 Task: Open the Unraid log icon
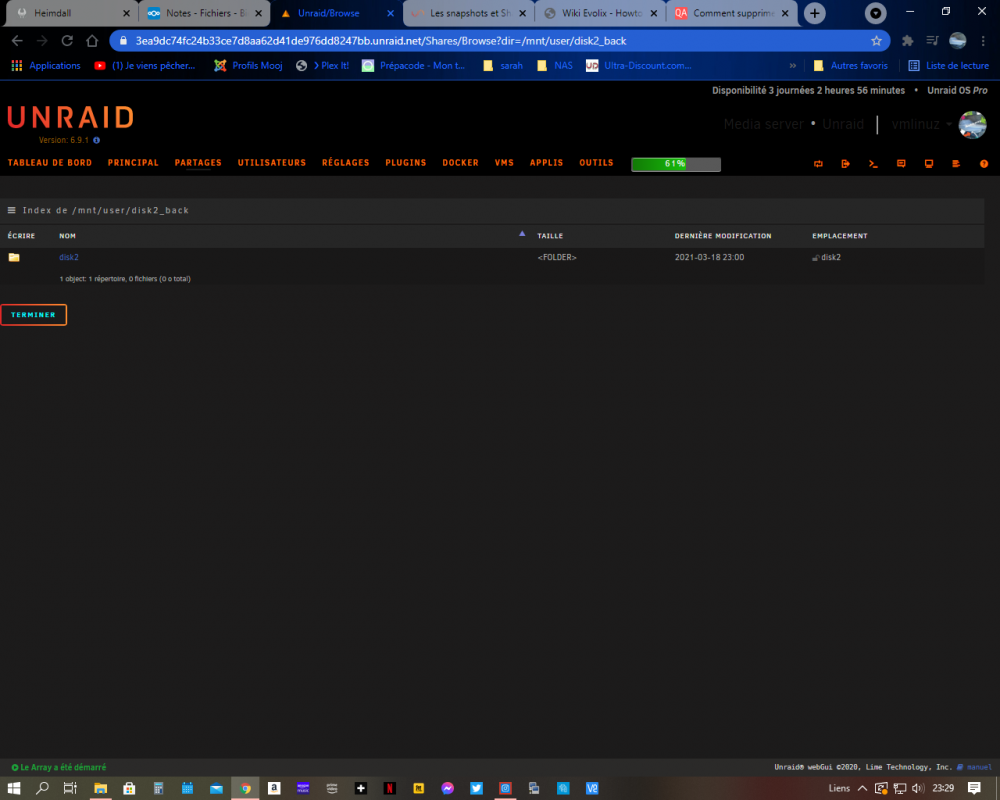coord(956,164)
